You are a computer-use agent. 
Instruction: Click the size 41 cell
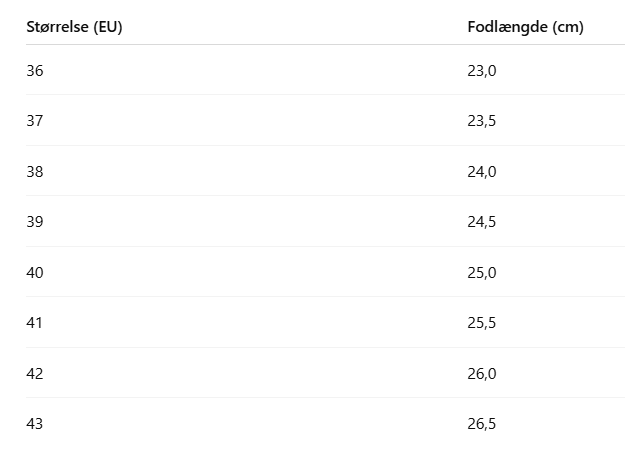pyautogui.click(x=35, y=323)
